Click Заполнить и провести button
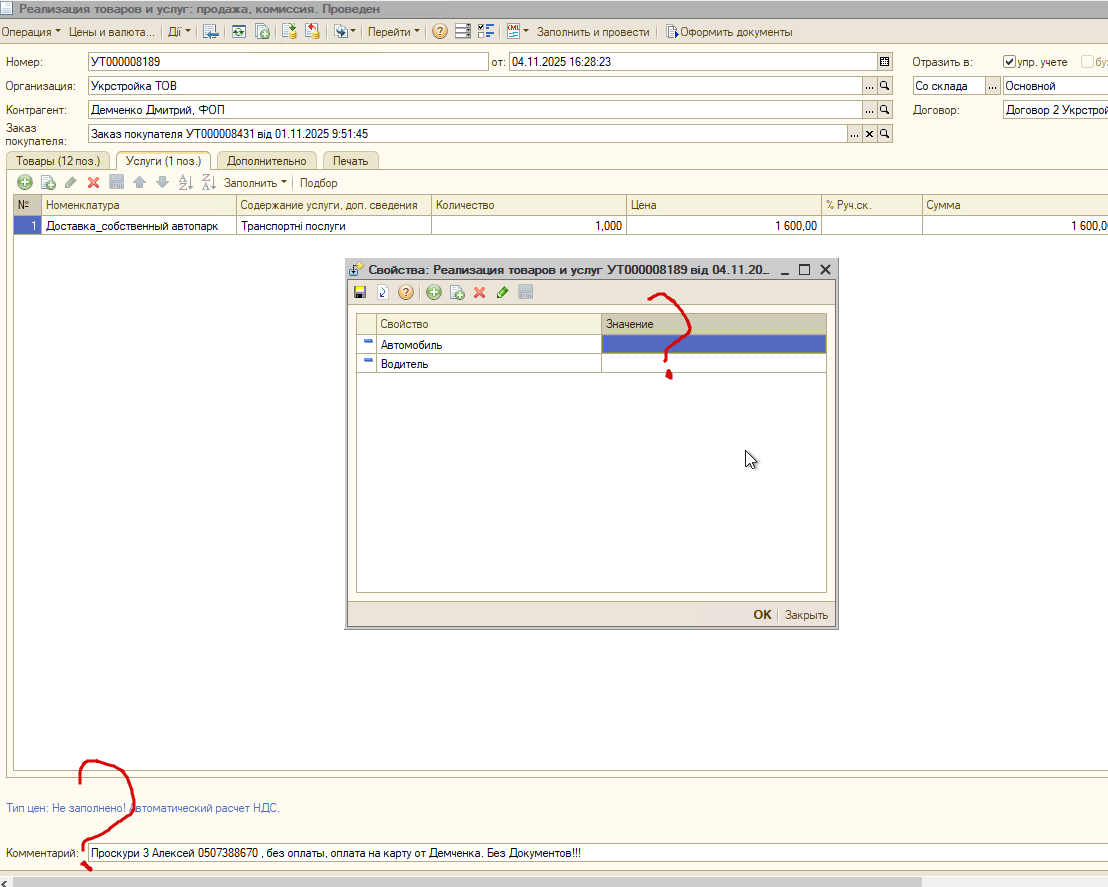This screenshot has height=887, width=1108. click(593, 32)
